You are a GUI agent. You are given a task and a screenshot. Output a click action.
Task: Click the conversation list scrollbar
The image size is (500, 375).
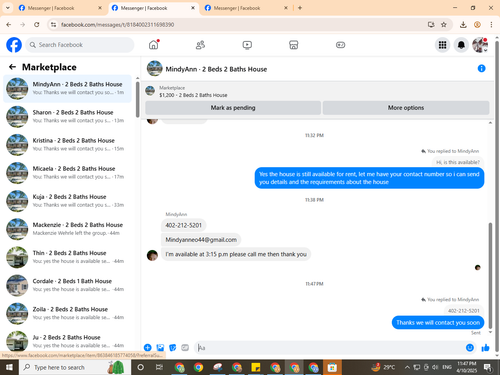pyautogui.click(x=137, y=99)
